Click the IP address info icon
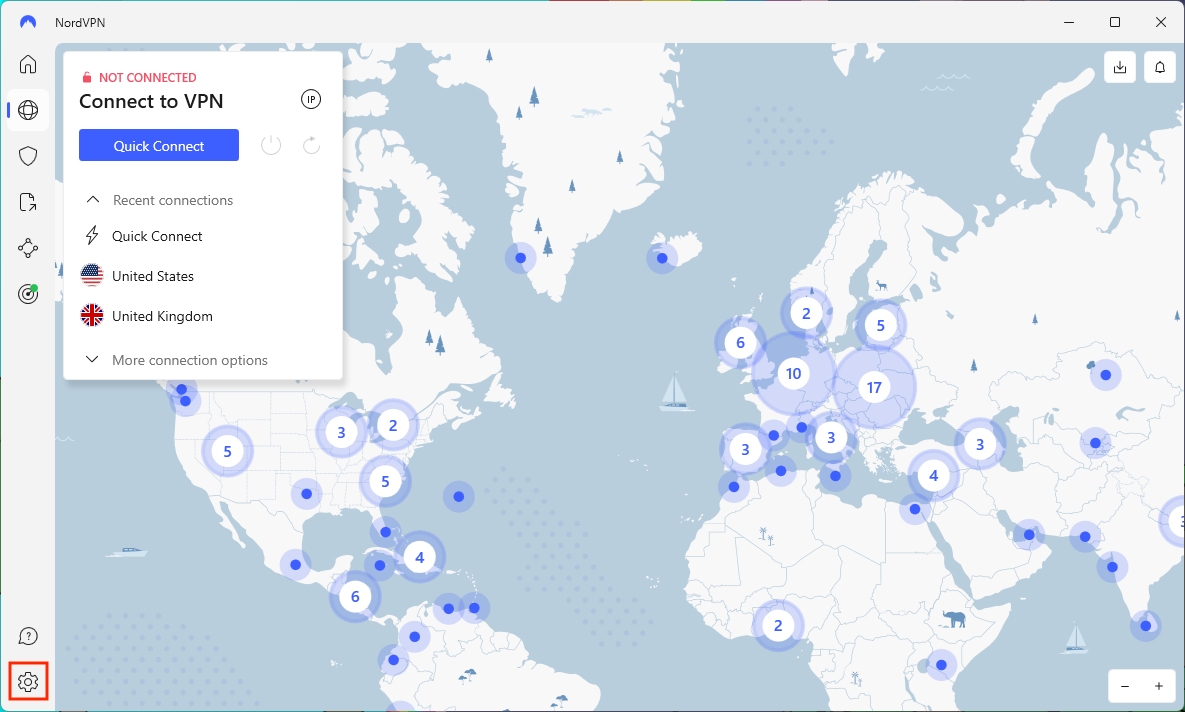The image size is (1185, 712). coord(311,99)
